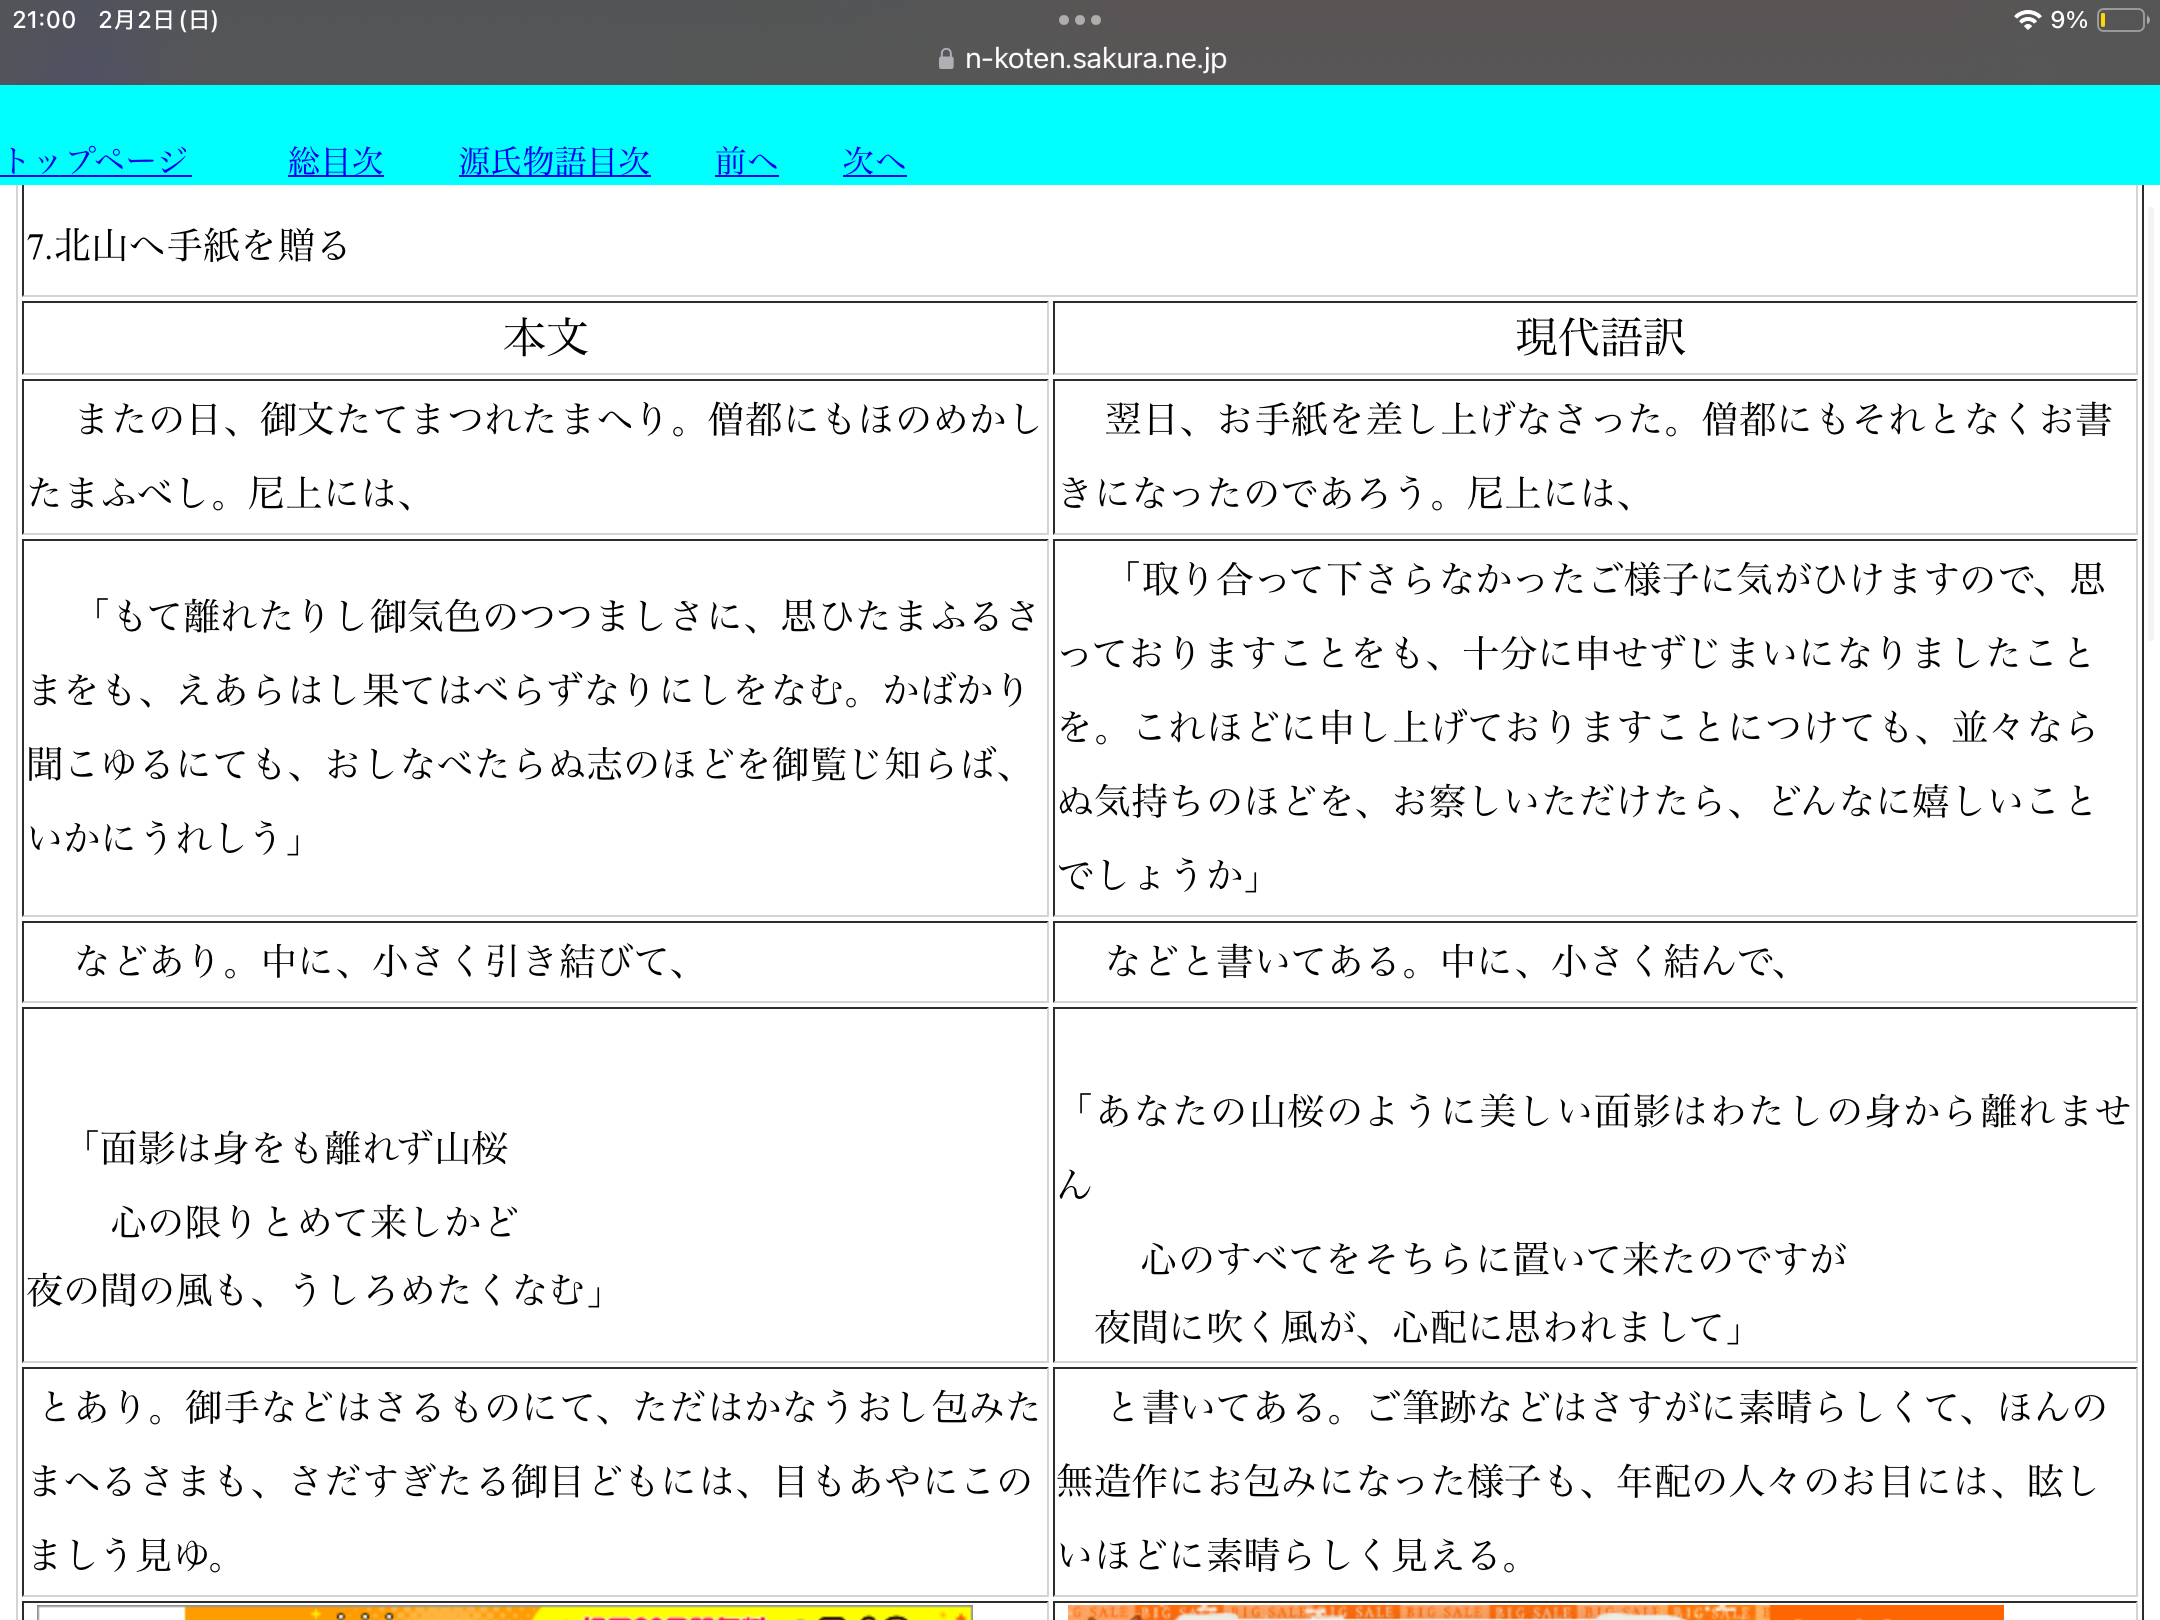Navigate to previous section via 前へ
This screenshot has height=1620, width=2160.
[746, 161]
